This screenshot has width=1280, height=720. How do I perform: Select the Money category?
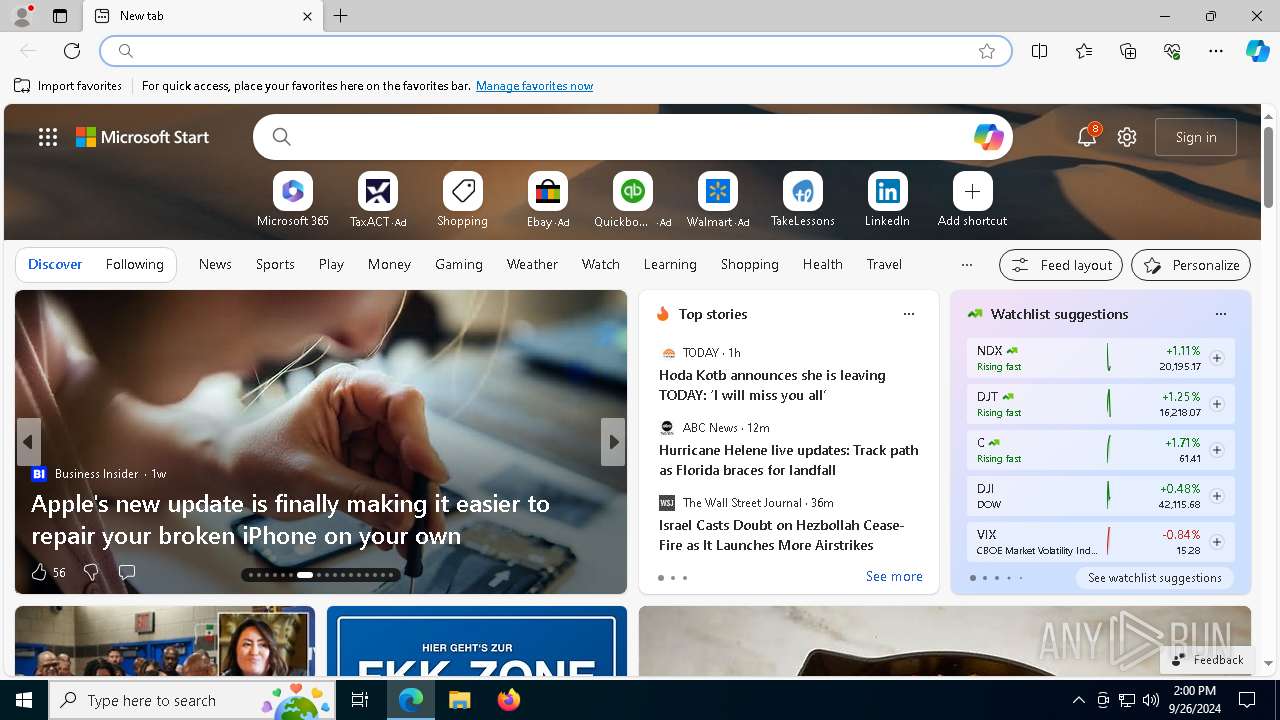tap(389, 264)
